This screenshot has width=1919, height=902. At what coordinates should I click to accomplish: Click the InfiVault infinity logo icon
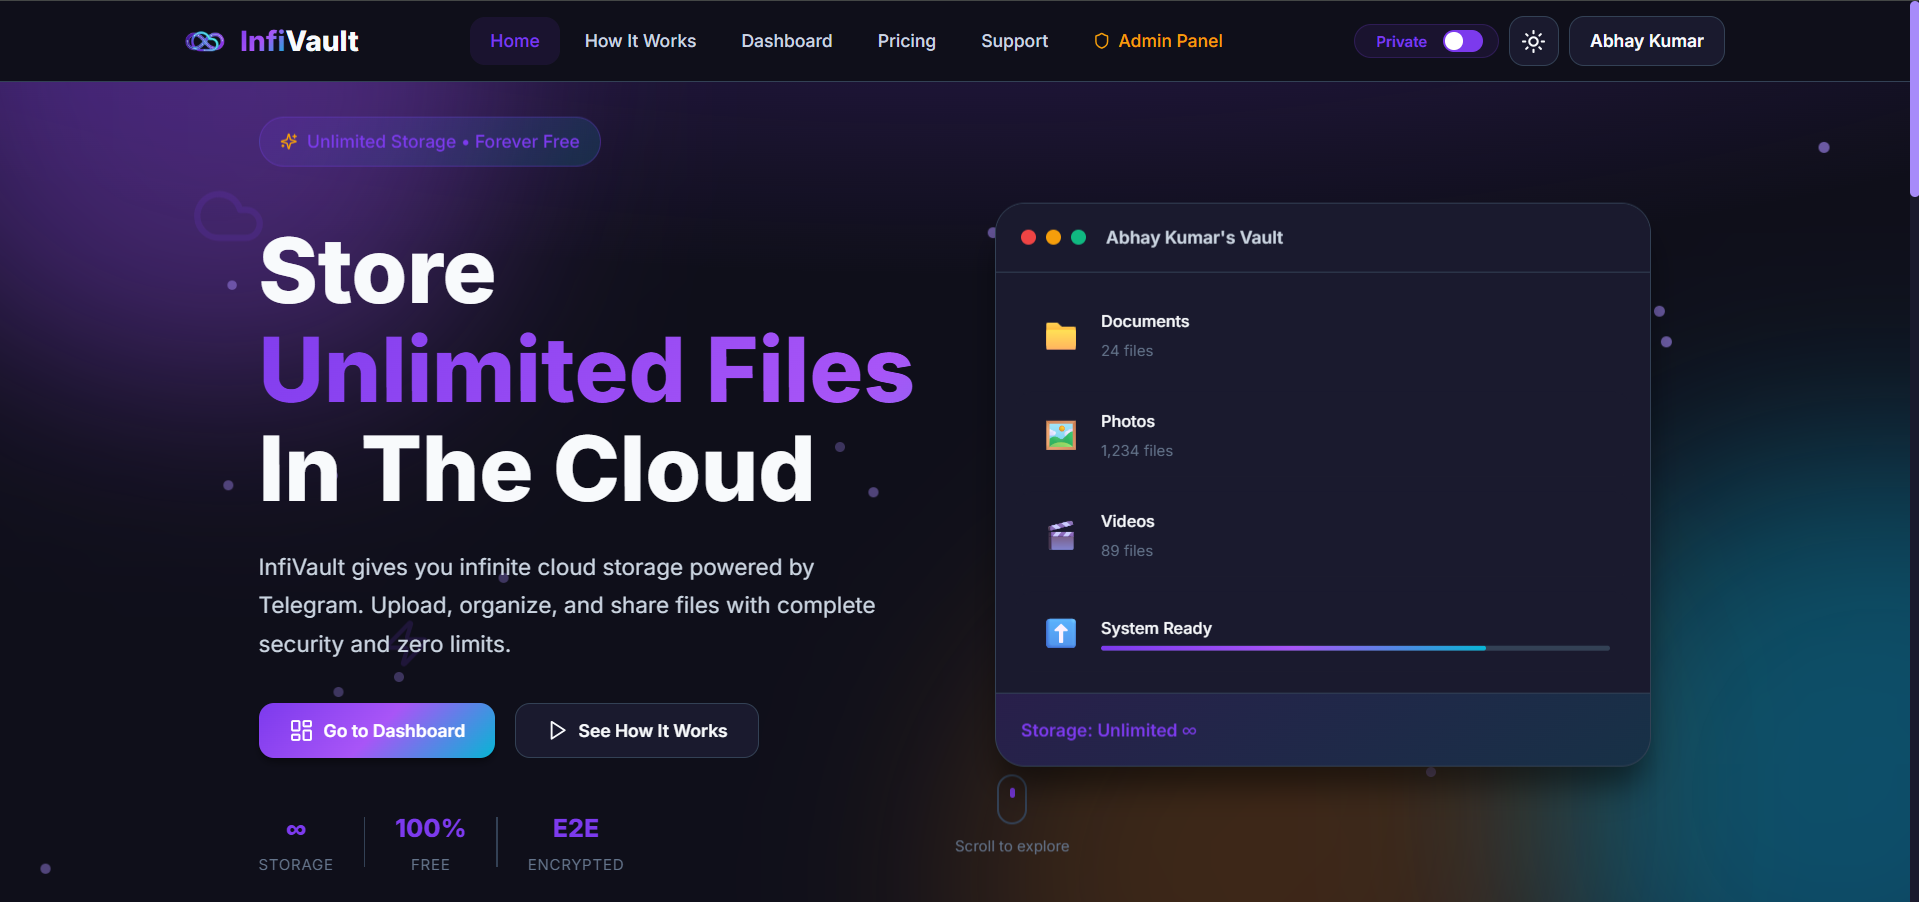point(205,41)
